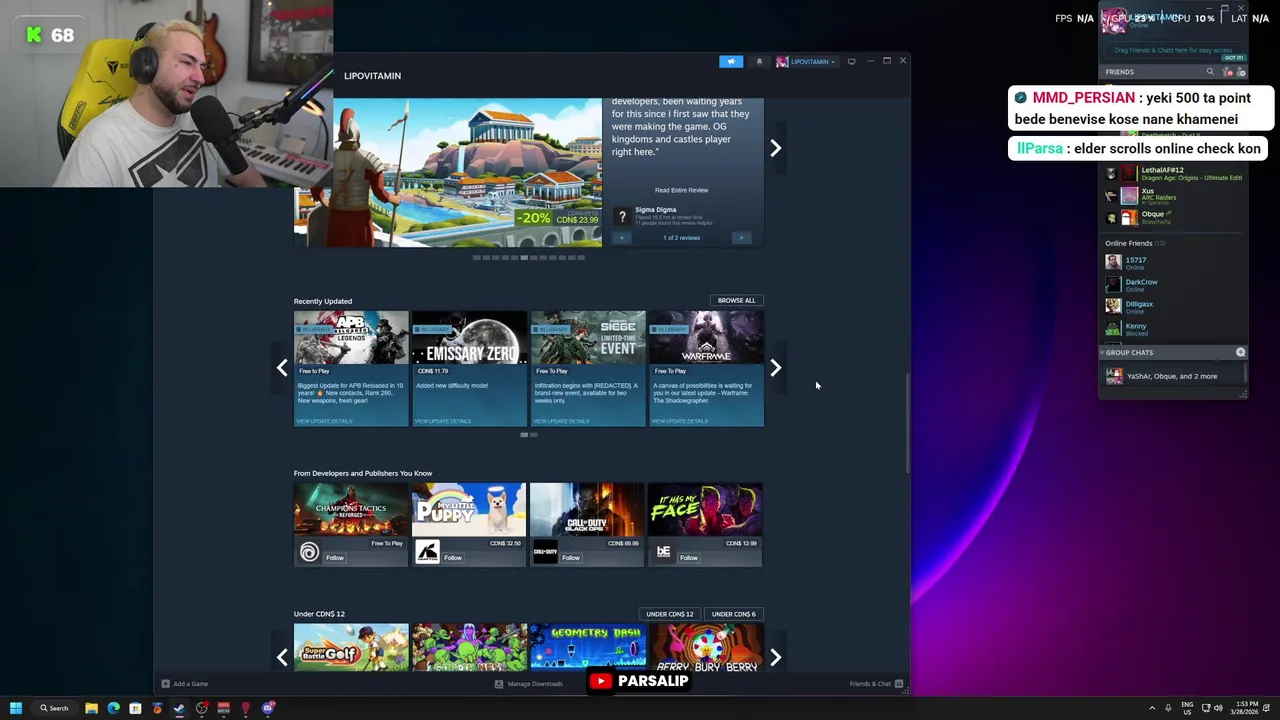This screenshot has width=1280, height=720.
Task: View update details for APB Reloaded
Action: coord(324,421)
